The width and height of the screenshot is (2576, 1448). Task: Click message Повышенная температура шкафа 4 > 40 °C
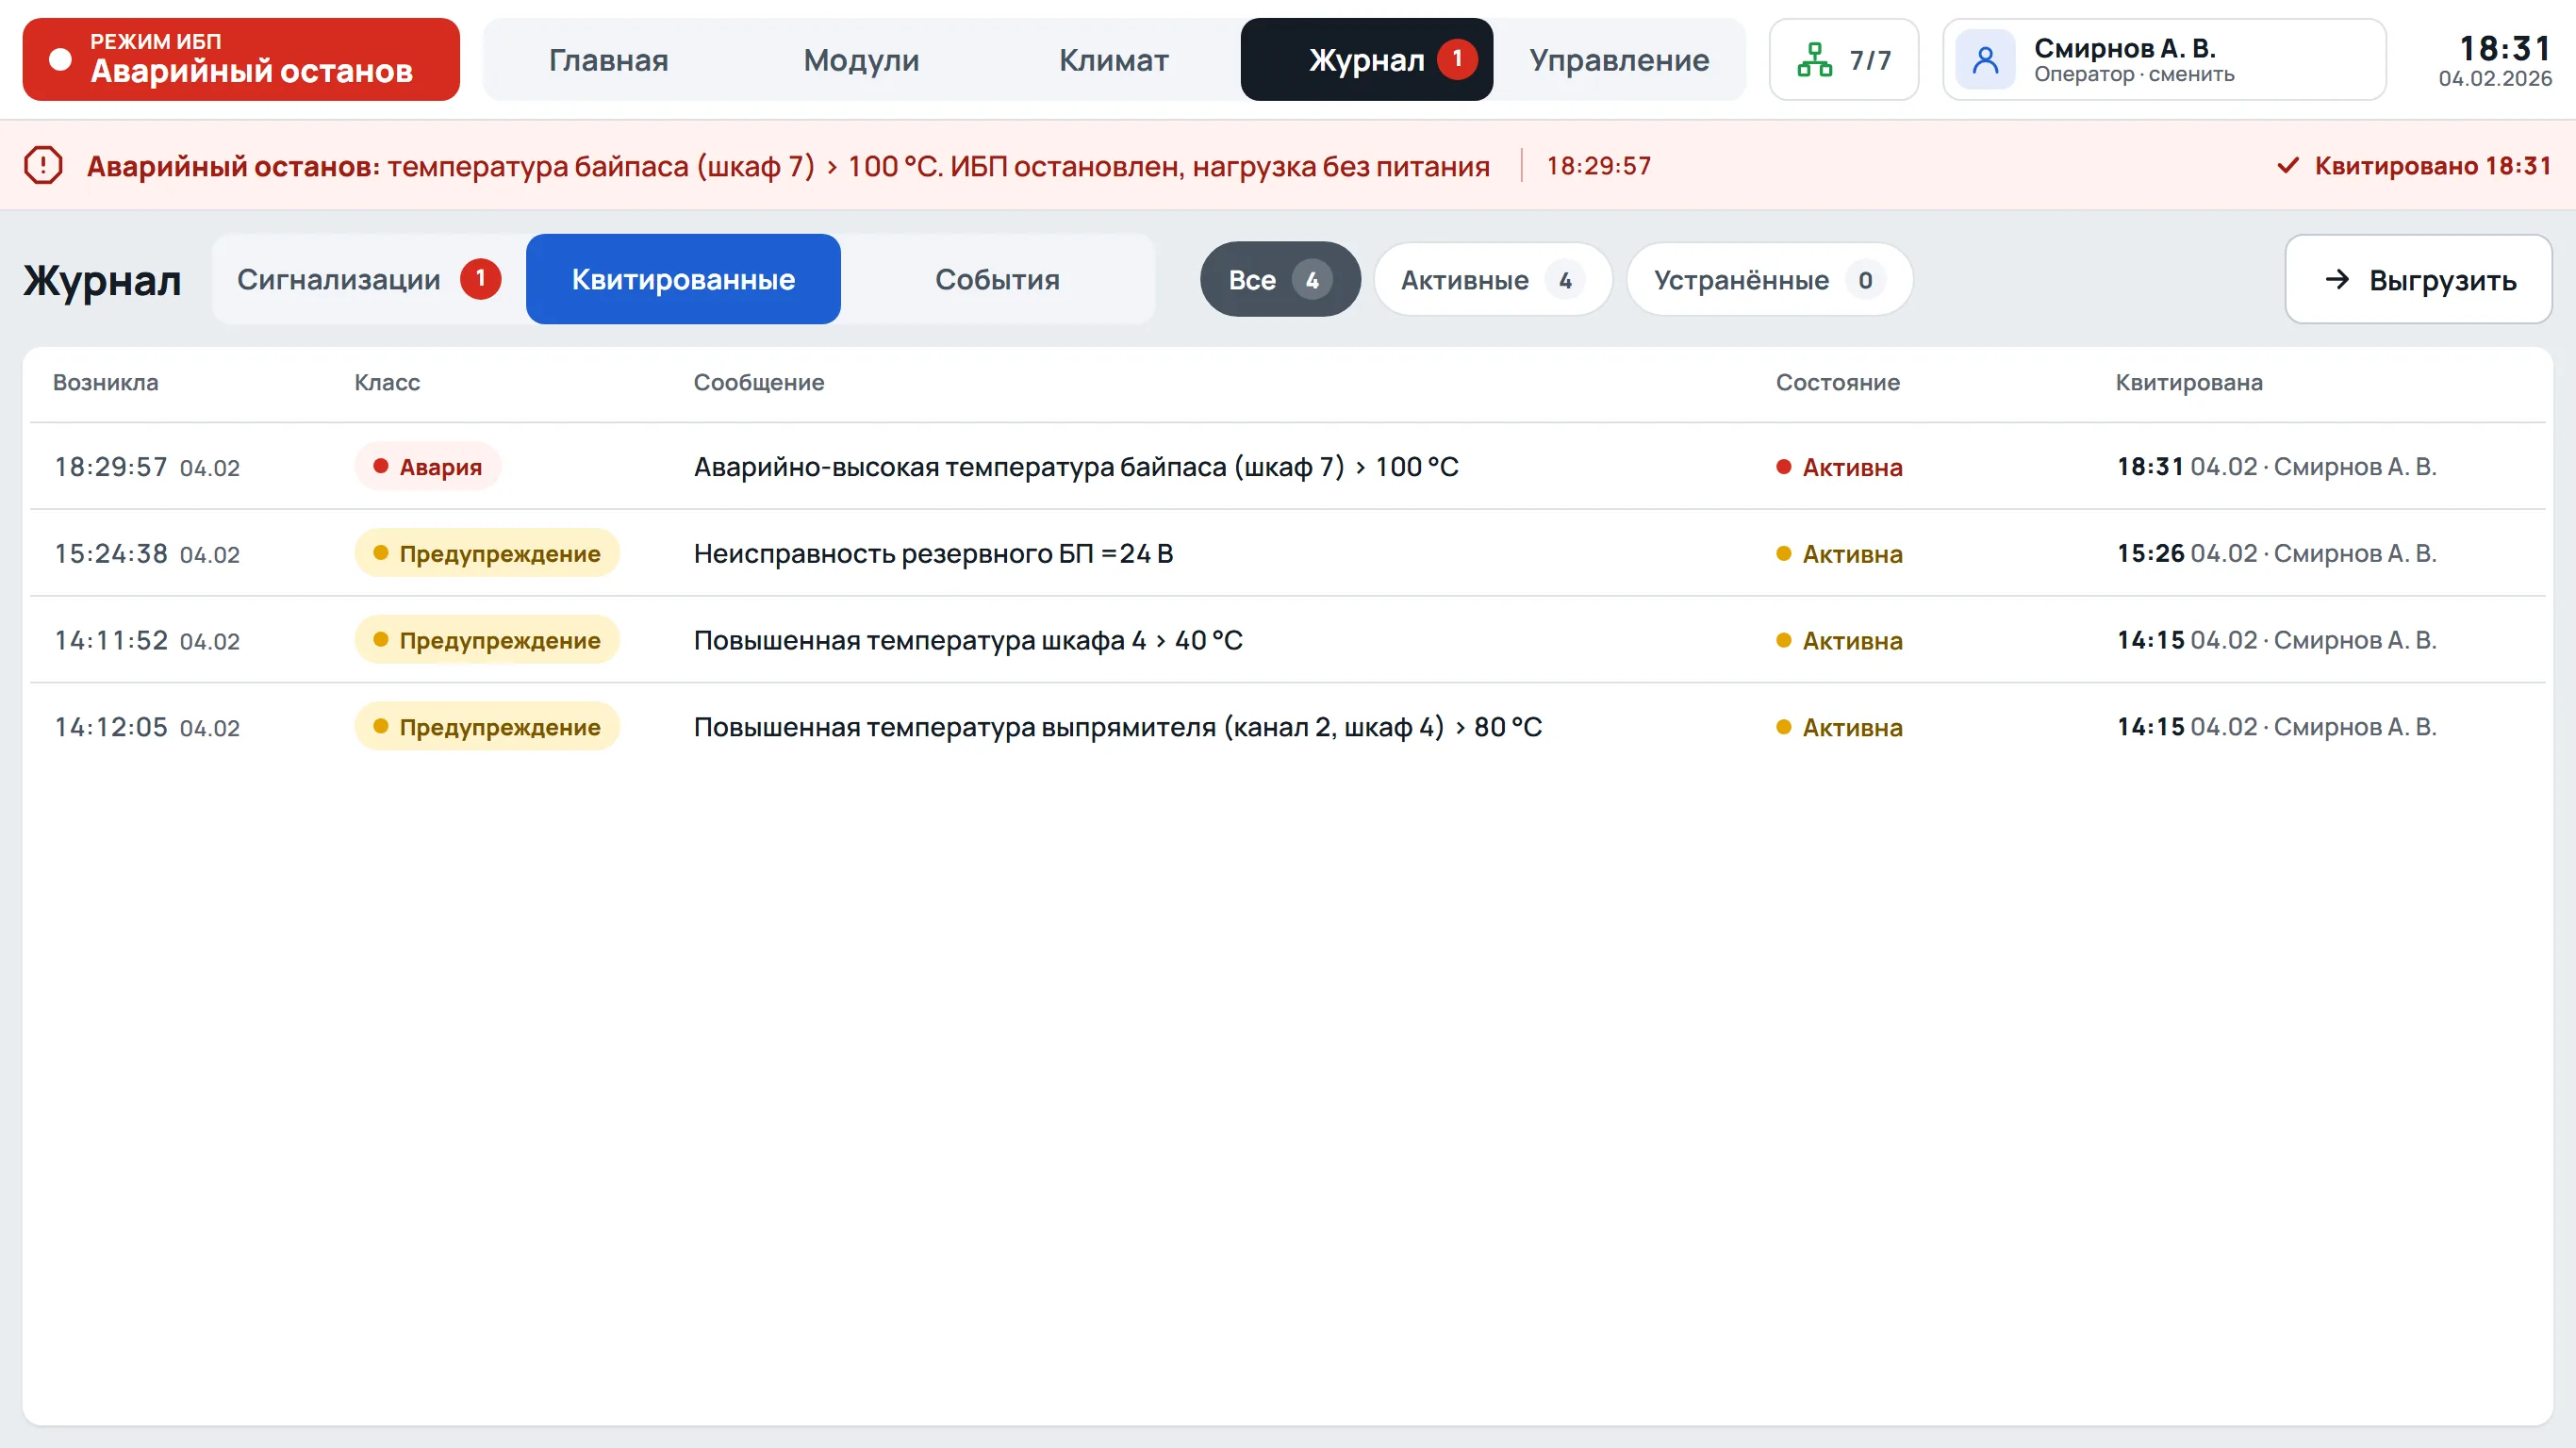pos(967,640)
